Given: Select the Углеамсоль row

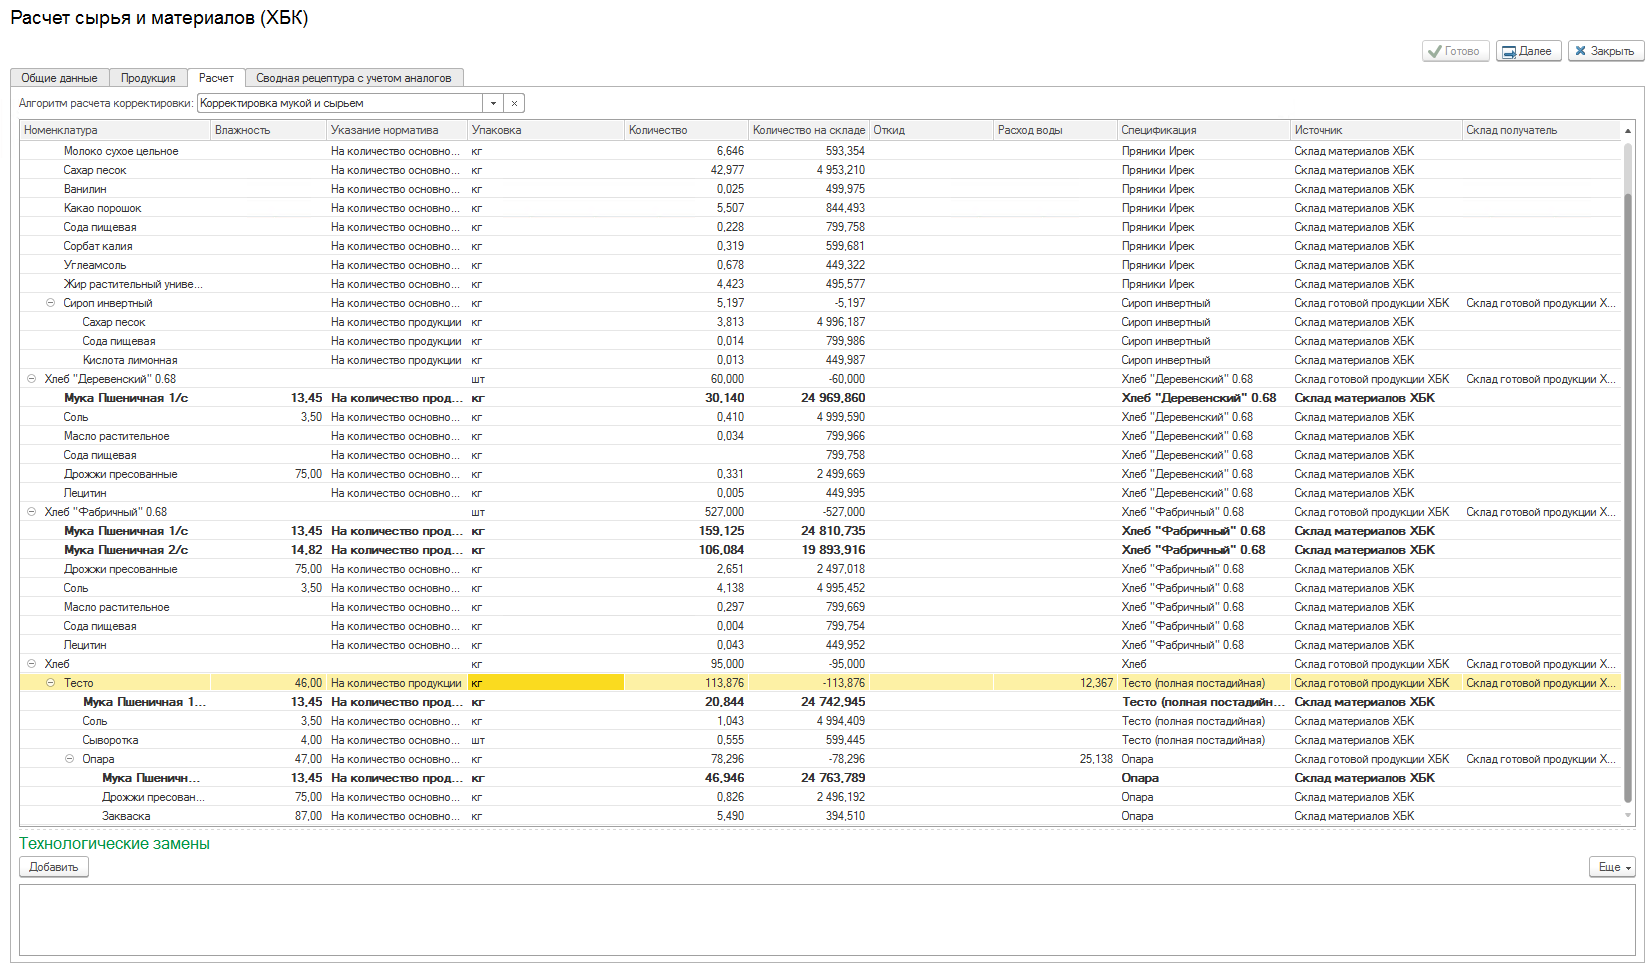Looking at the screenshot, I should 820,265.
